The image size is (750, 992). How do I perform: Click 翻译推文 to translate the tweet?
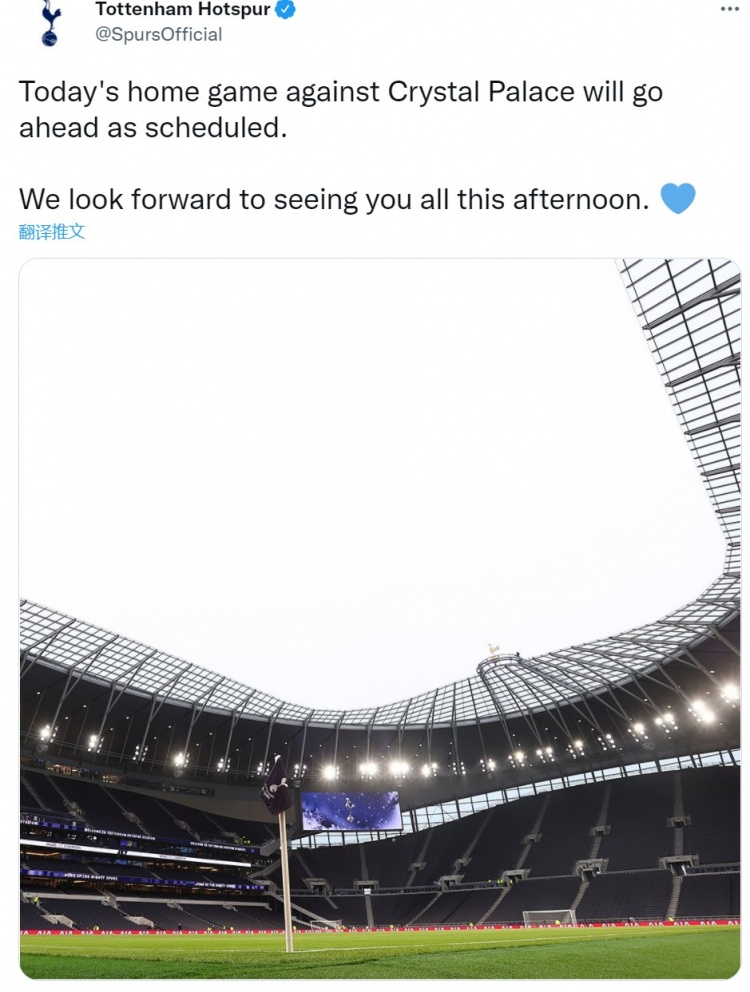click(x=51, y=232)
